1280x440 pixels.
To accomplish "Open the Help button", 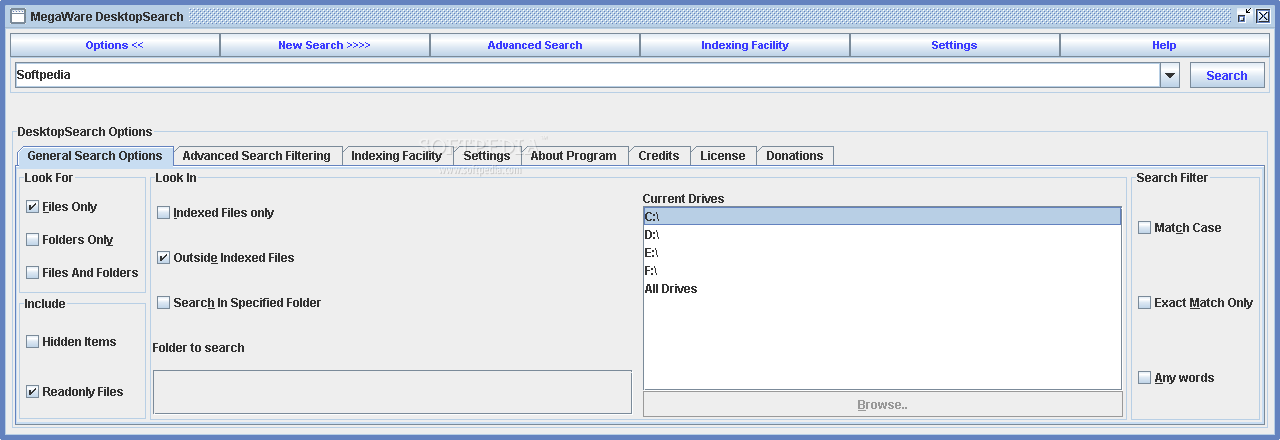I will click(x=1164, y=45).
